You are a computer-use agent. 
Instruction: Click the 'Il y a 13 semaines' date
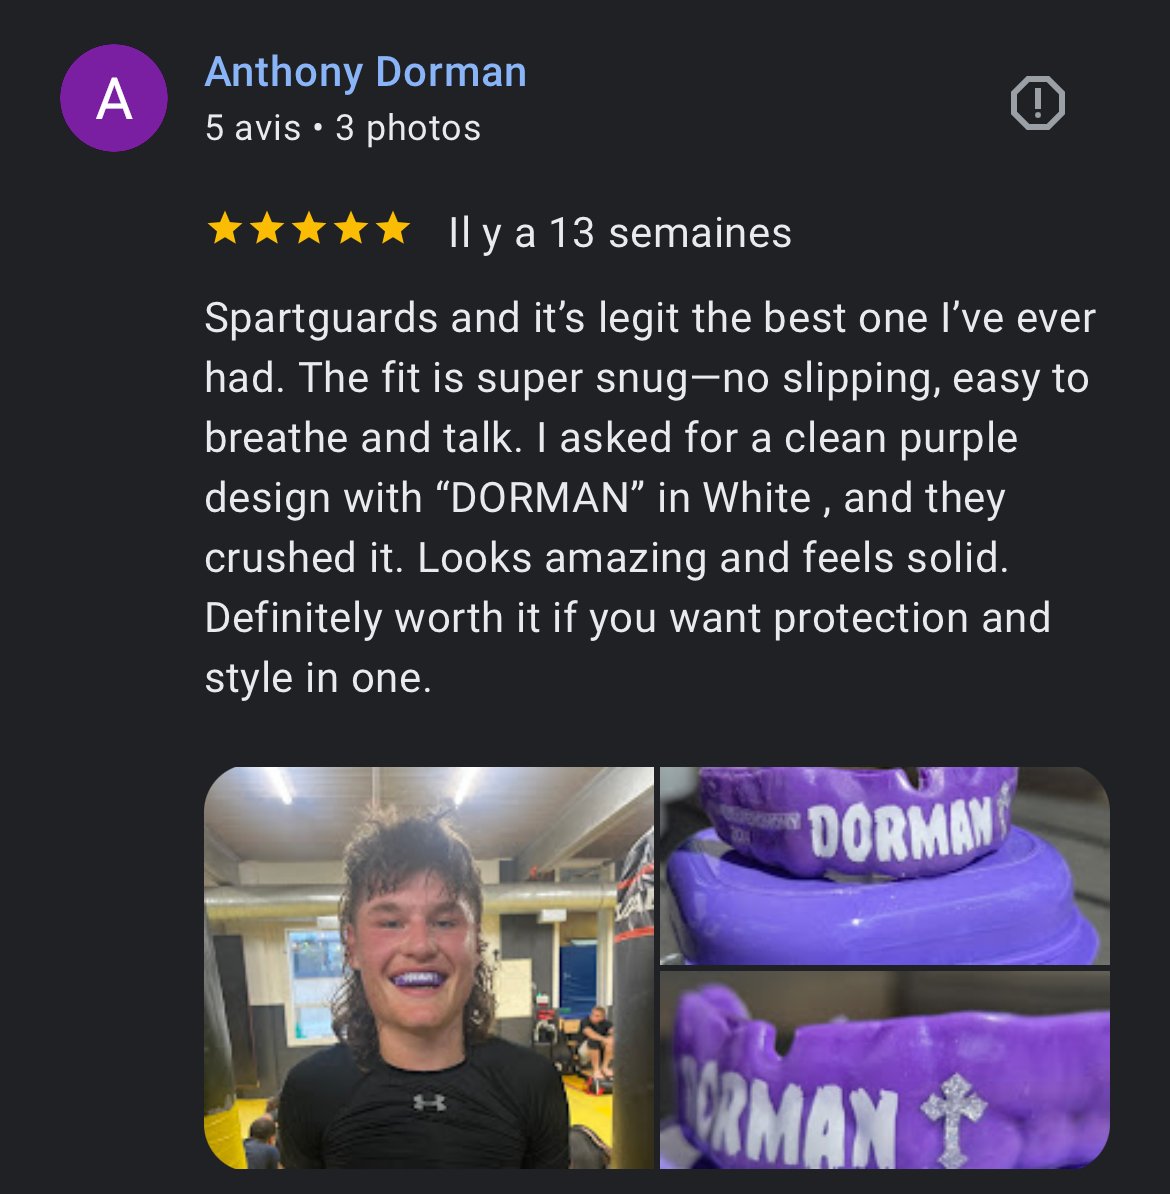tap(620, 233)
